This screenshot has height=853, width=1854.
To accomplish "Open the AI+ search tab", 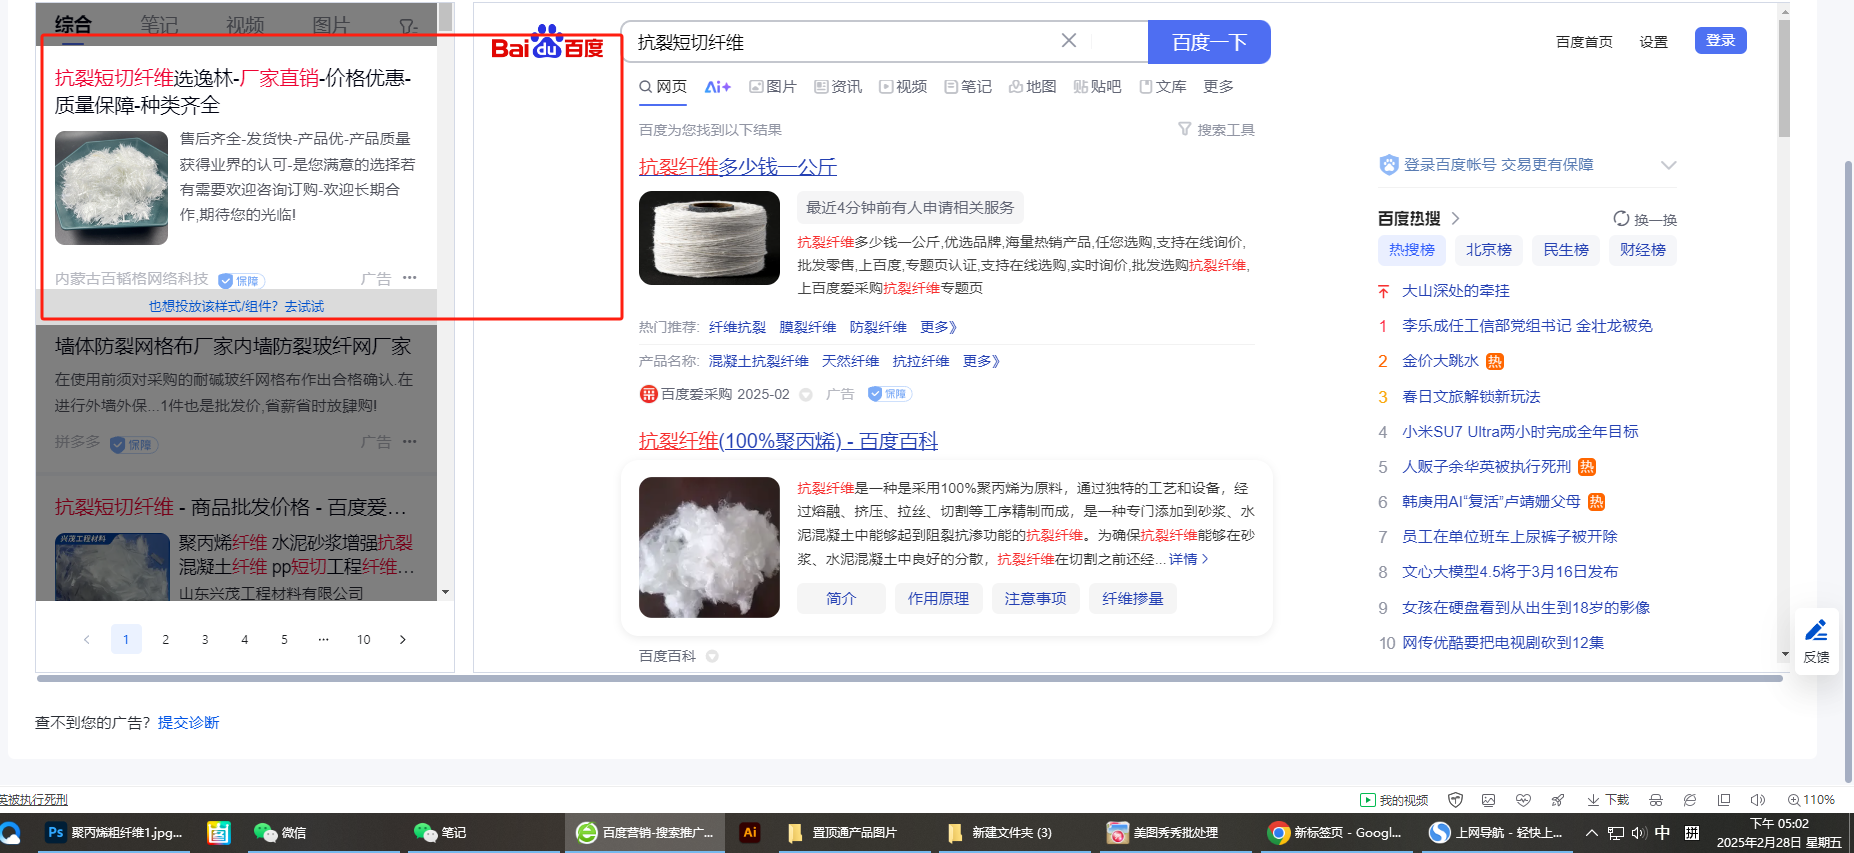I will tap(718, 87).
